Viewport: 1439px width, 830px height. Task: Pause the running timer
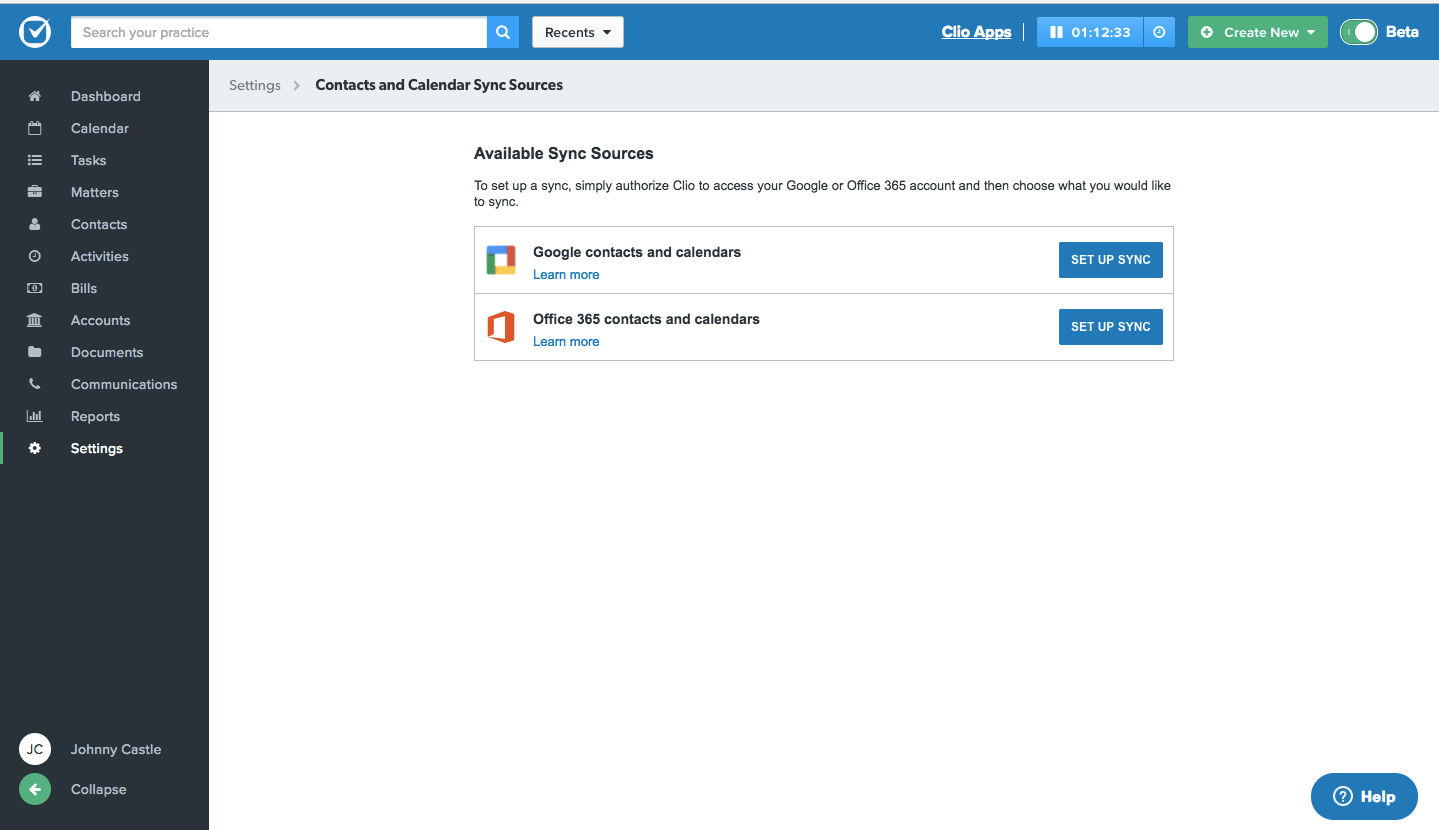1056,32
